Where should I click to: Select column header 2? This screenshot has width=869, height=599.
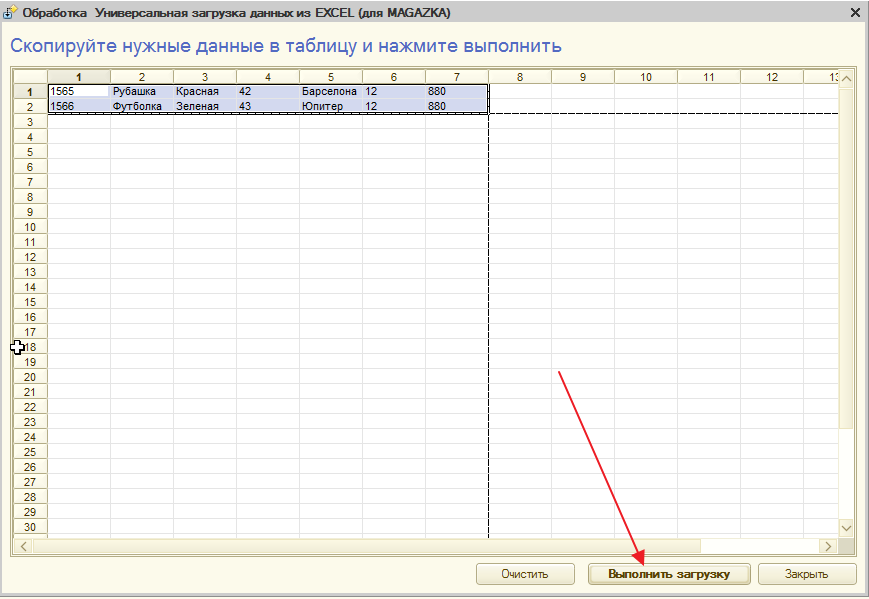(x=142, y=77)
